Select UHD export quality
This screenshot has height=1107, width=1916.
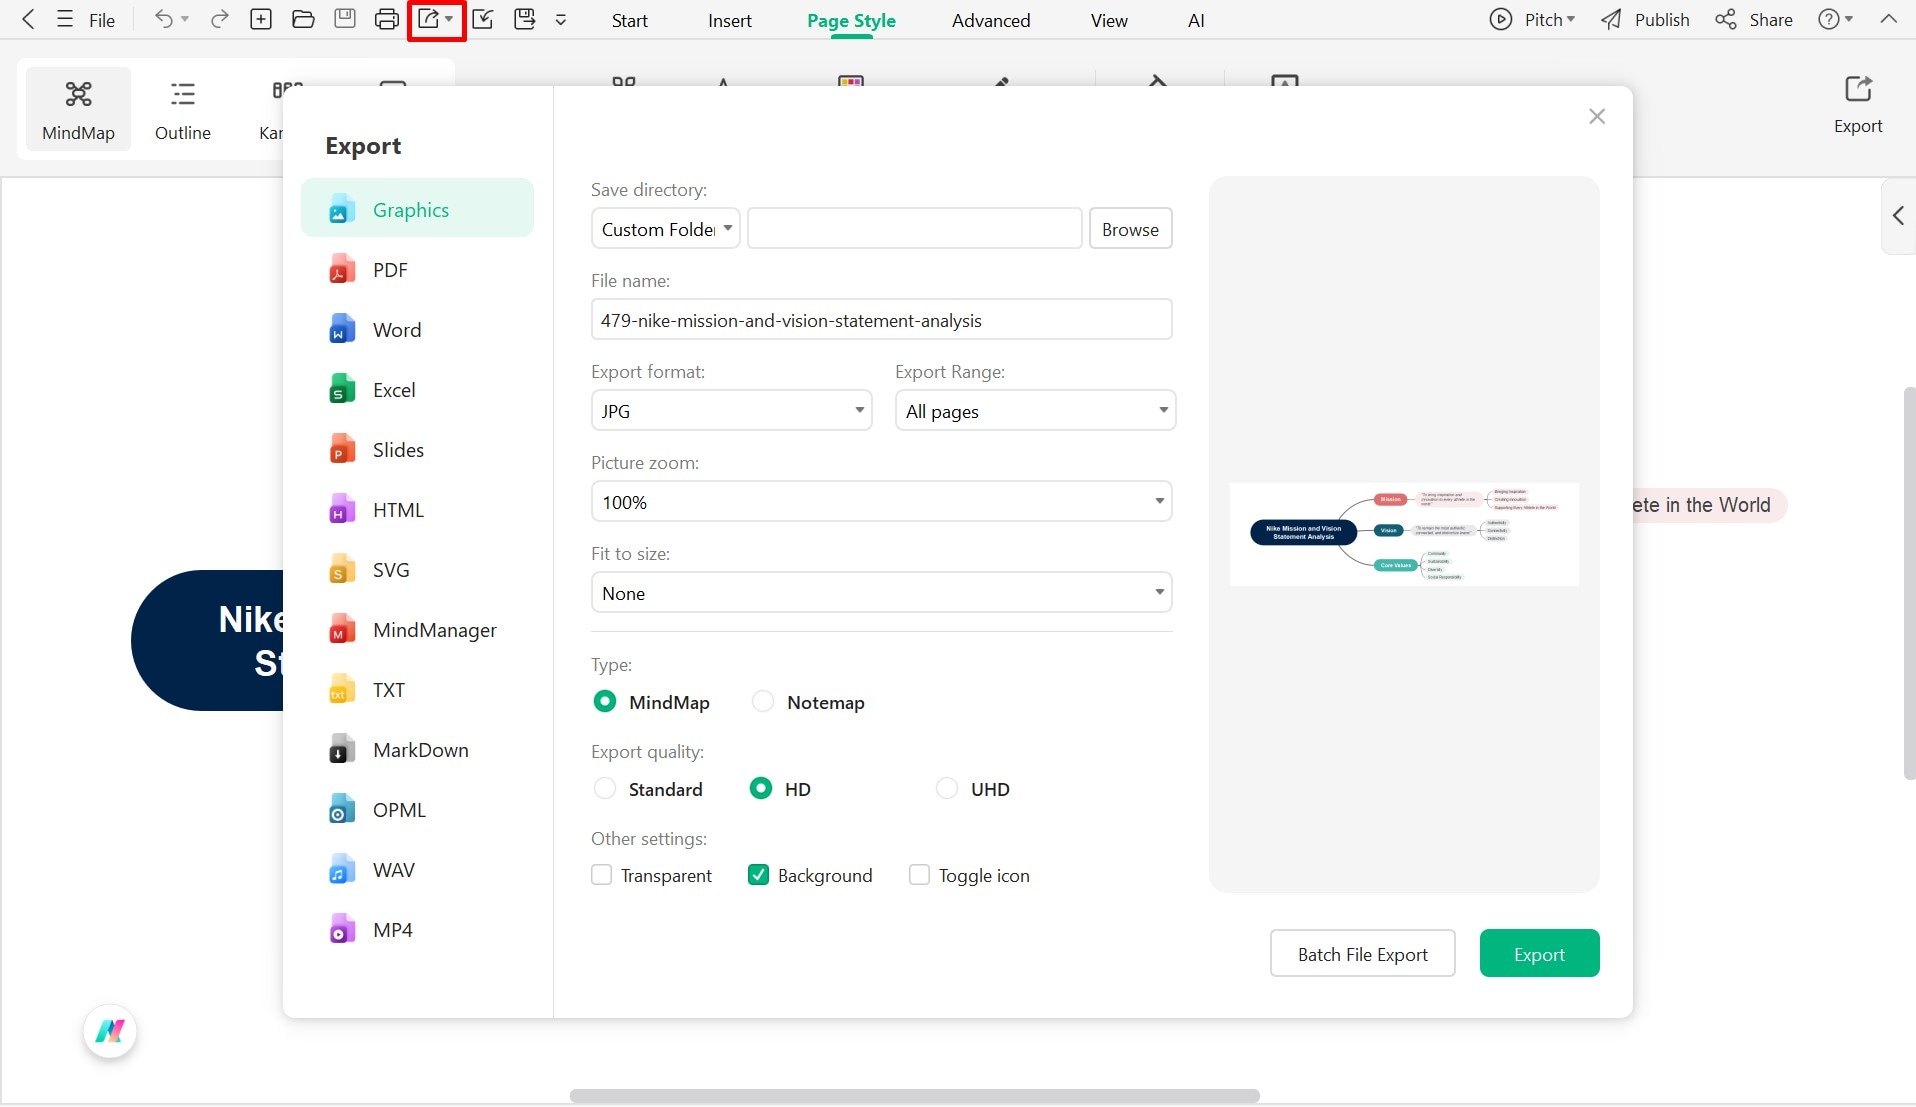(947, 789)
